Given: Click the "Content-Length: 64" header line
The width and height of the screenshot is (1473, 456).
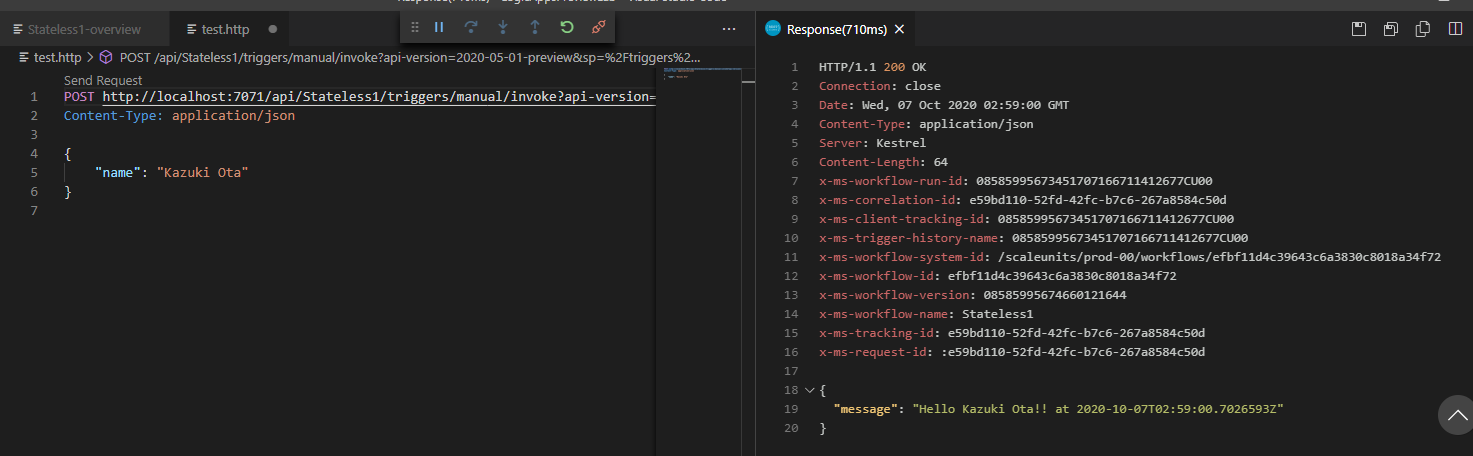Looking at the screenshot, I should coord(883,162).
